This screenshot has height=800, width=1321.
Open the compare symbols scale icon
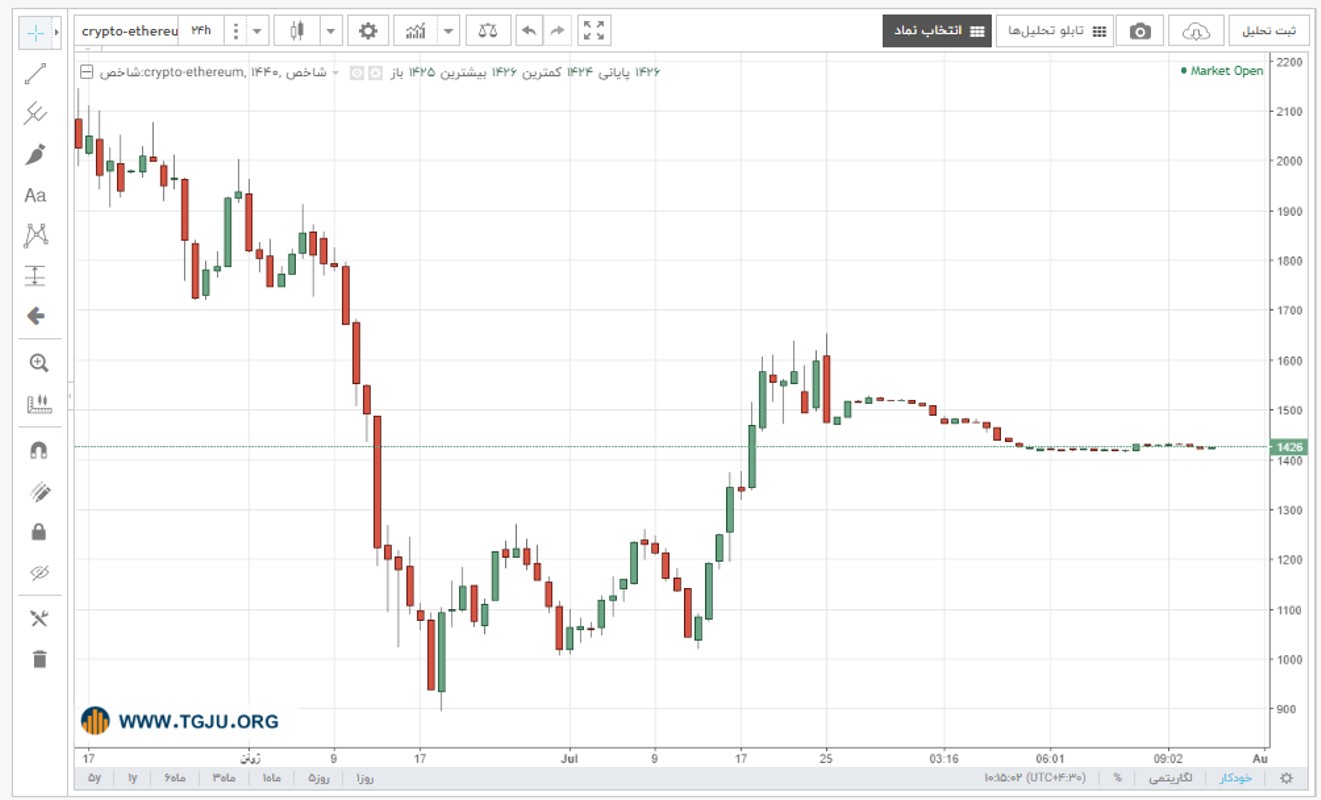[488, 31]
